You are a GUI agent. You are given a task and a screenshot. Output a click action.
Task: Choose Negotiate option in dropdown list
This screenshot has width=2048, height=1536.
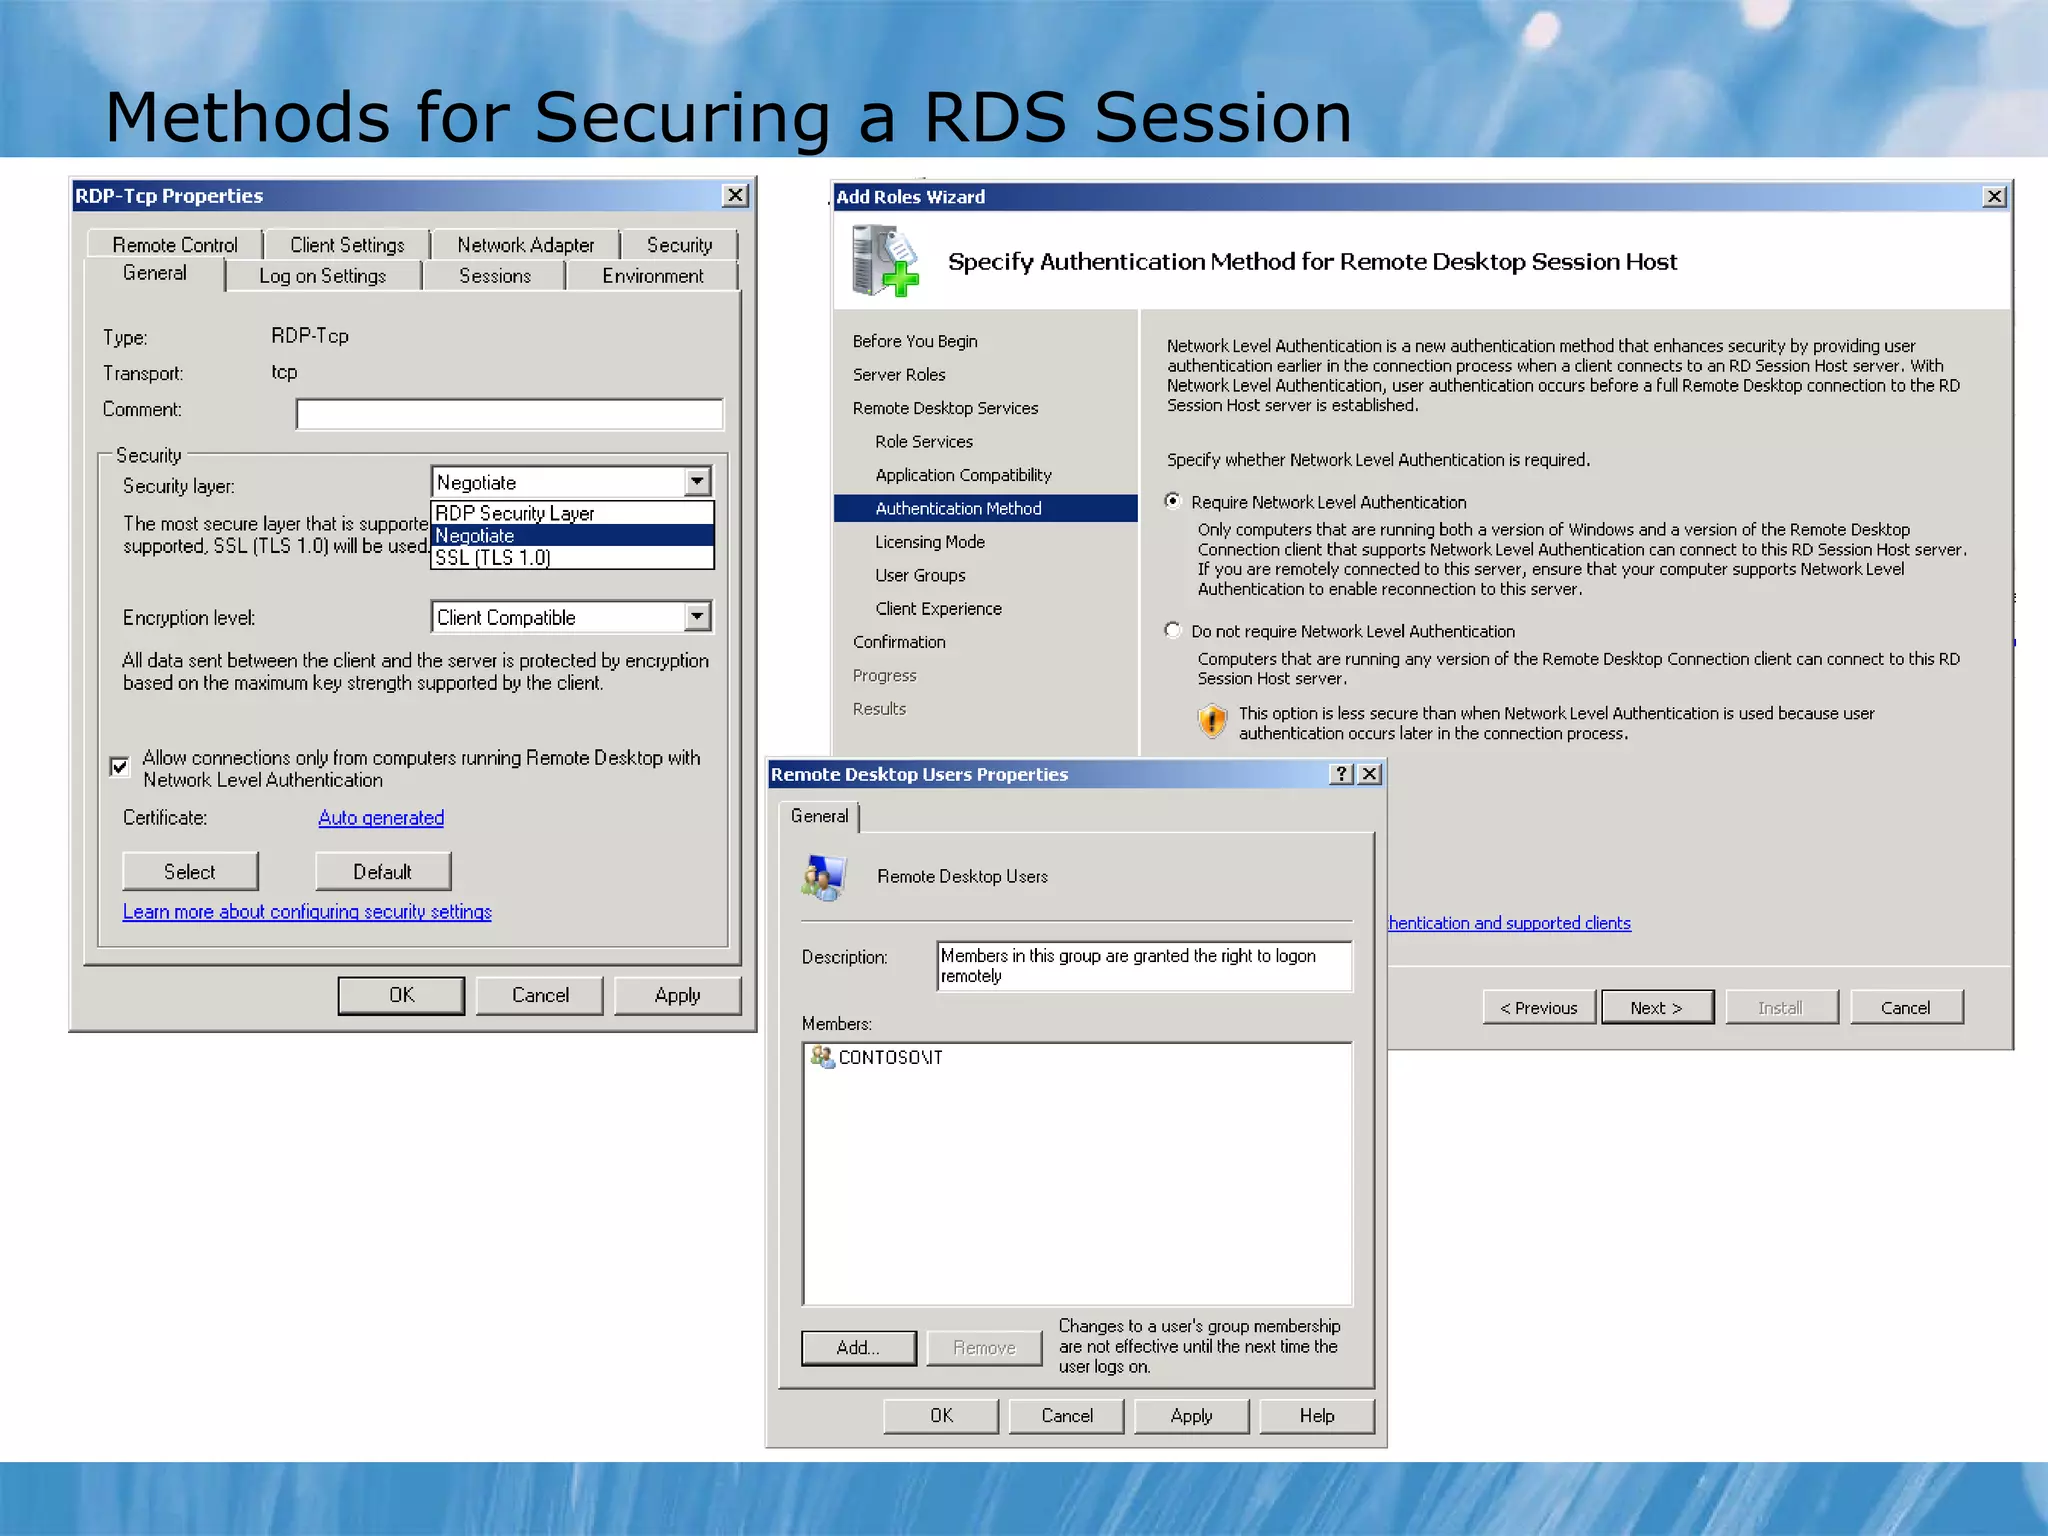click(572, 536)
